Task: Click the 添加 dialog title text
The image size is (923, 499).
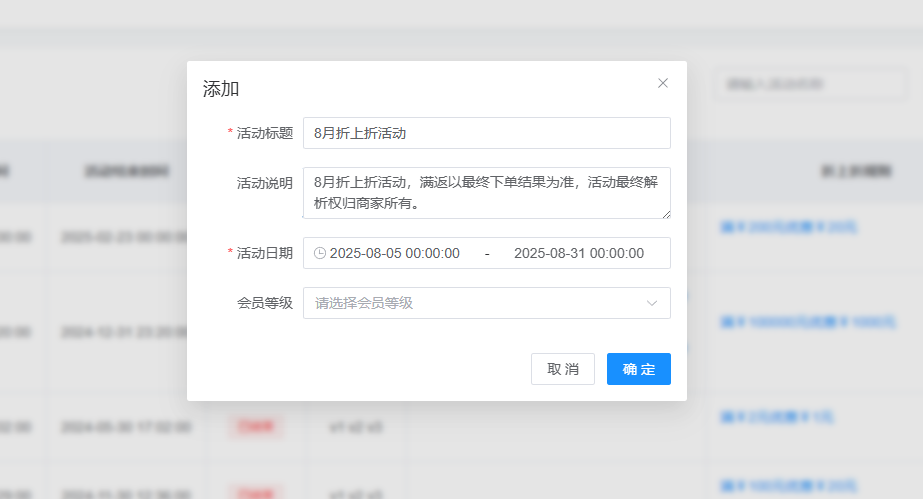Action: [x=221, y=89]
